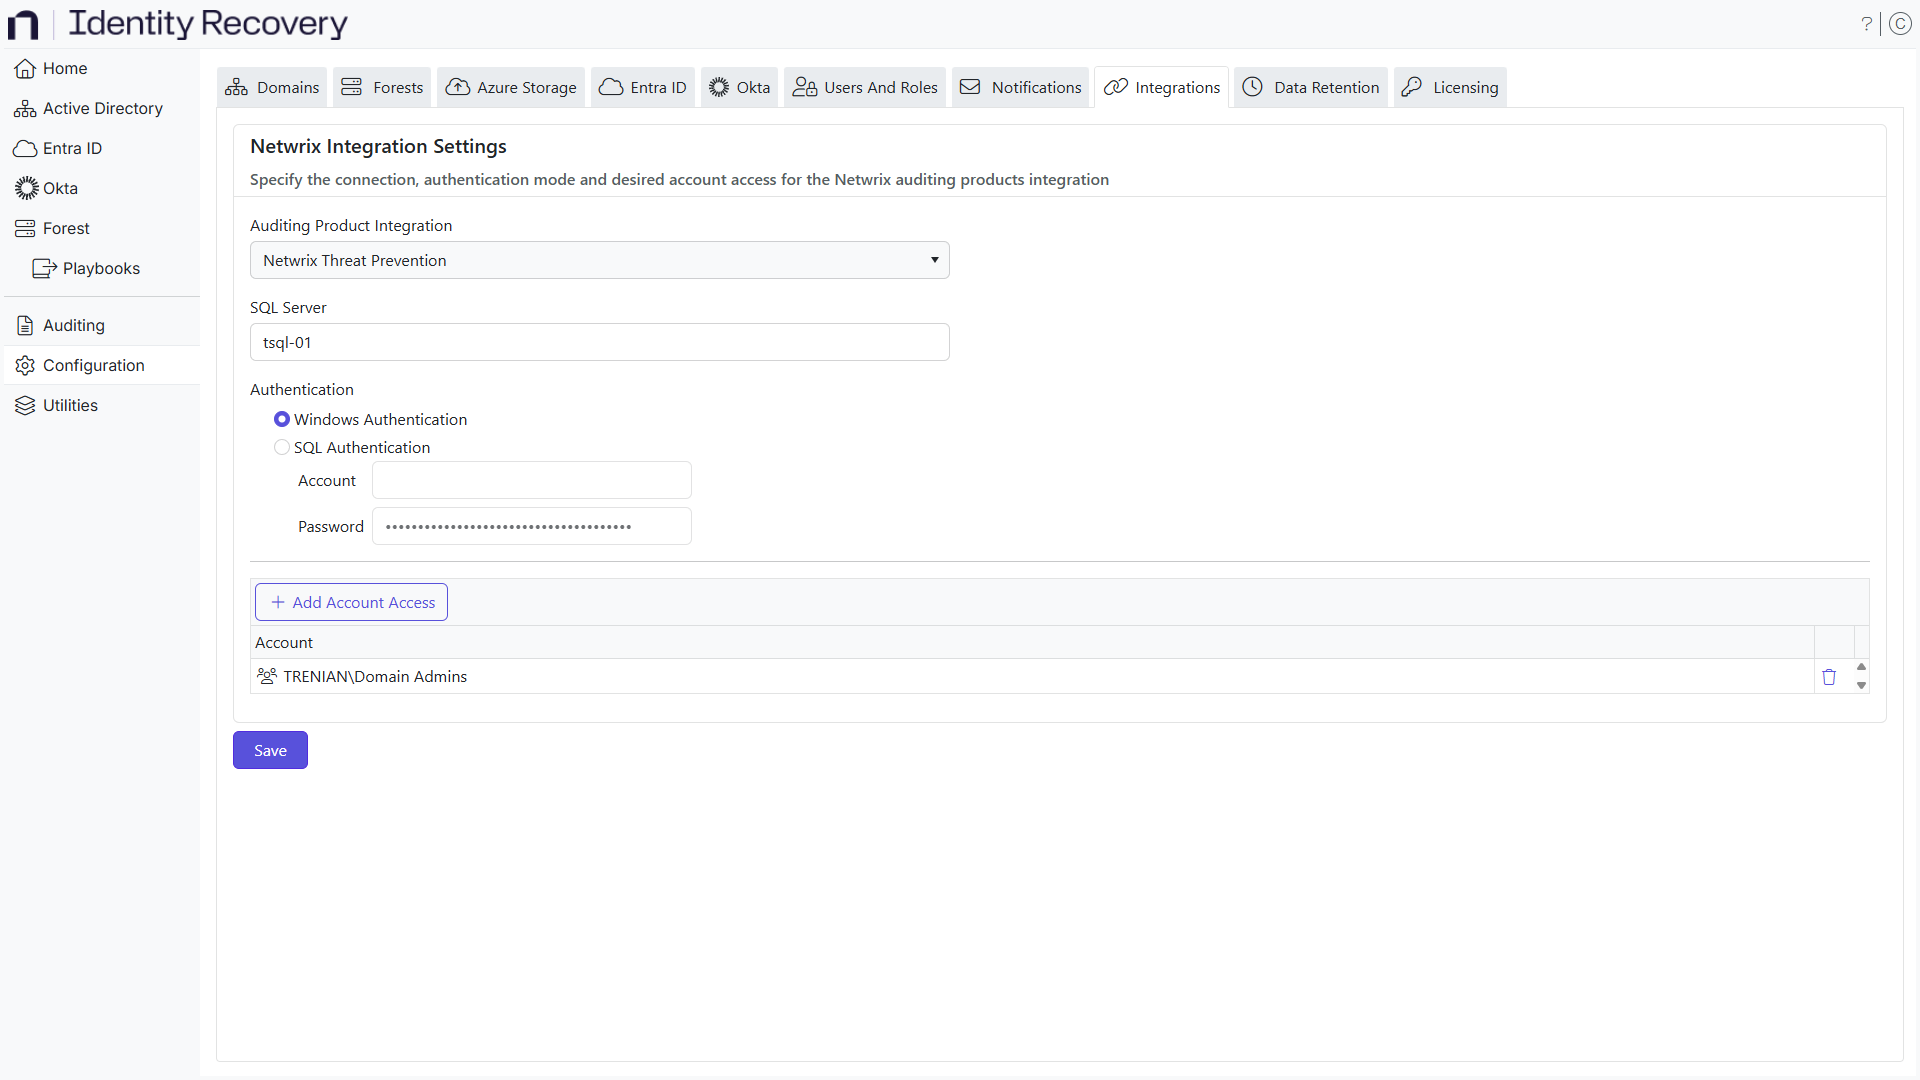This screenshot has width=1920, height=1080.
Task: Select the Active Directory sidebar icon
Action: coord(100,108)
